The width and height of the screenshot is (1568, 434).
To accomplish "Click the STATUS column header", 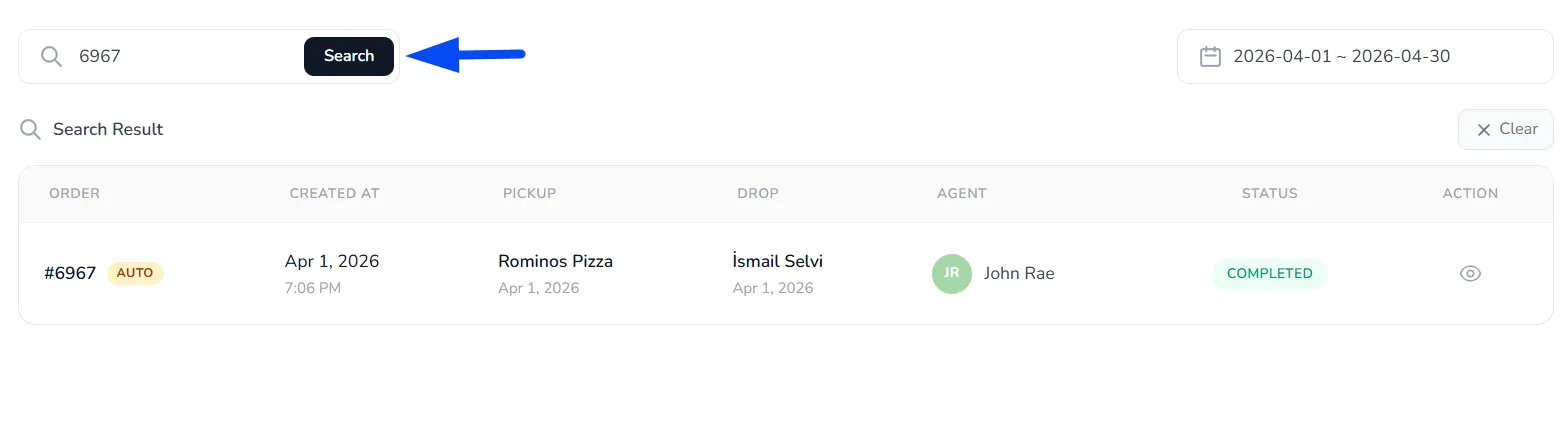I will click(1269, 193).
